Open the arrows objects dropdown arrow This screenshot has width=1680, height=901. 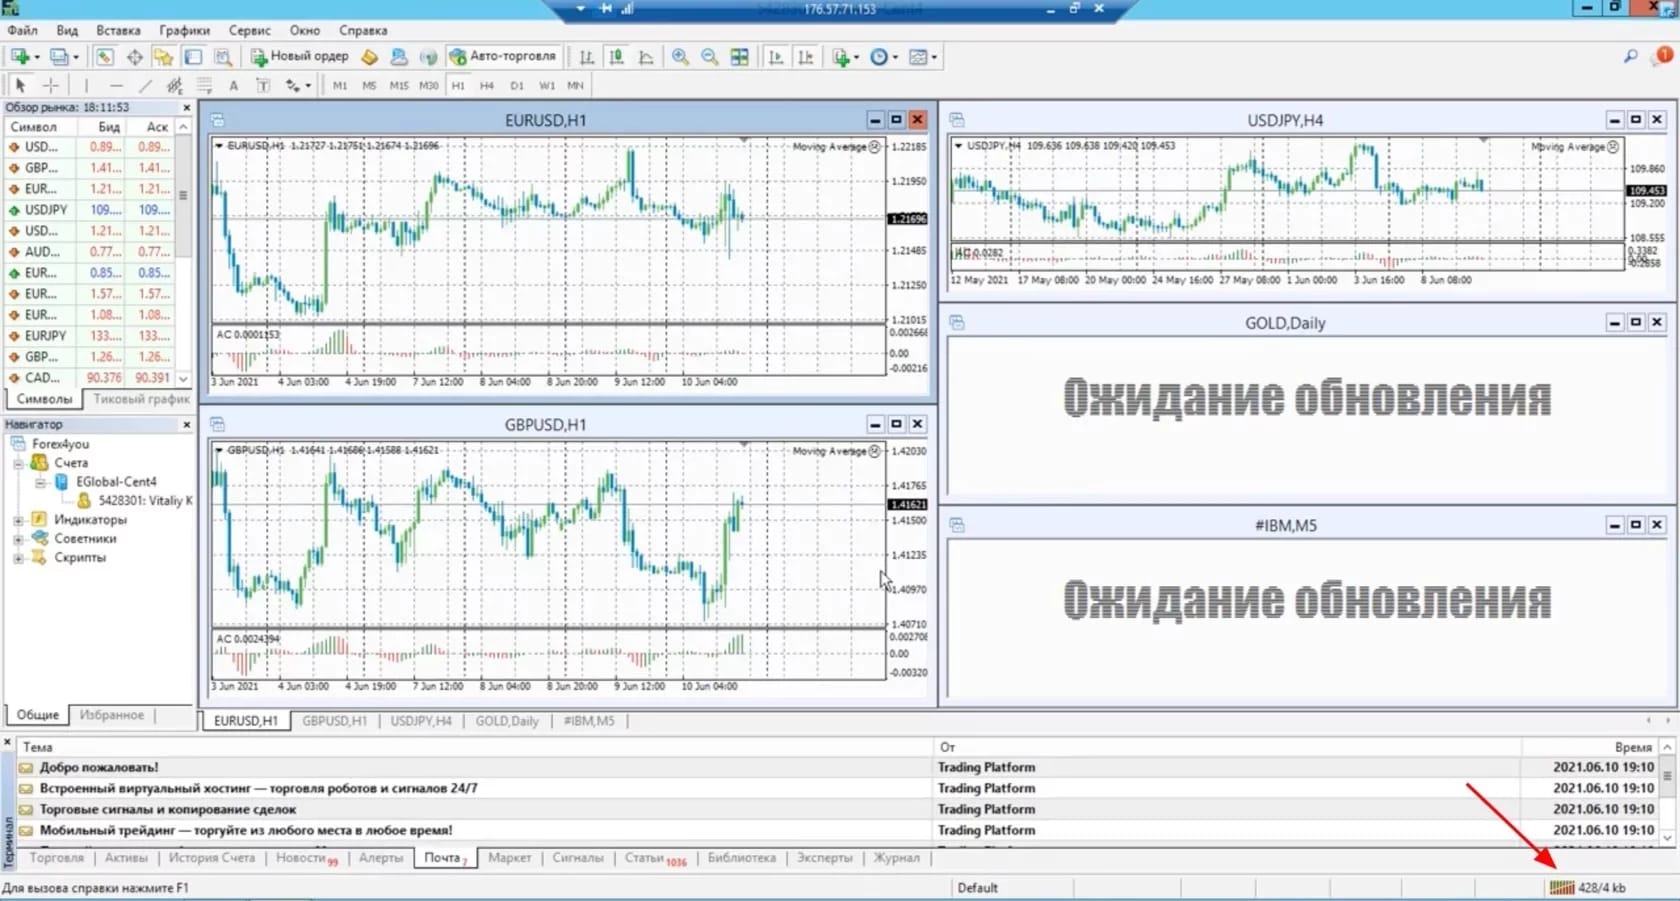[308, 87]
